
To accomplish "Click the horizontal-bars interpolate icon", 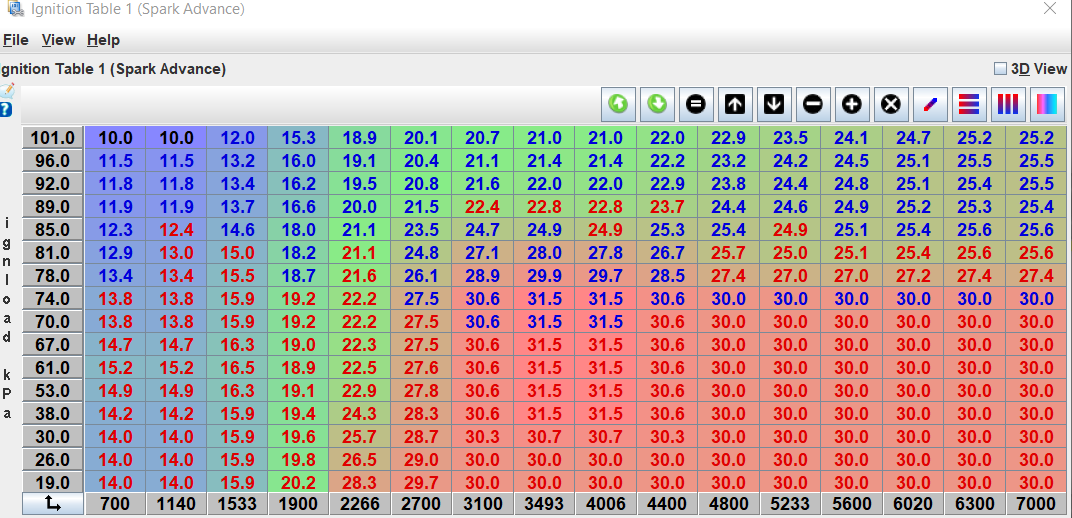I will [968, 104].
